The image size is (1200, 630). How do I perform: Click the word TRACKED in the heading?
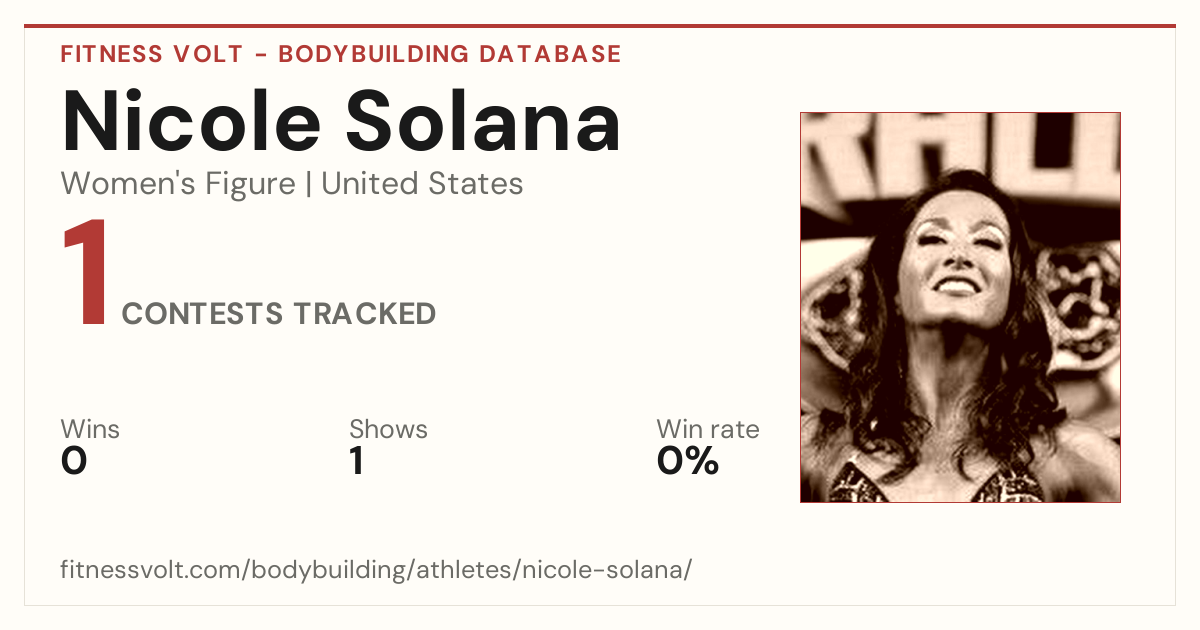364,314
